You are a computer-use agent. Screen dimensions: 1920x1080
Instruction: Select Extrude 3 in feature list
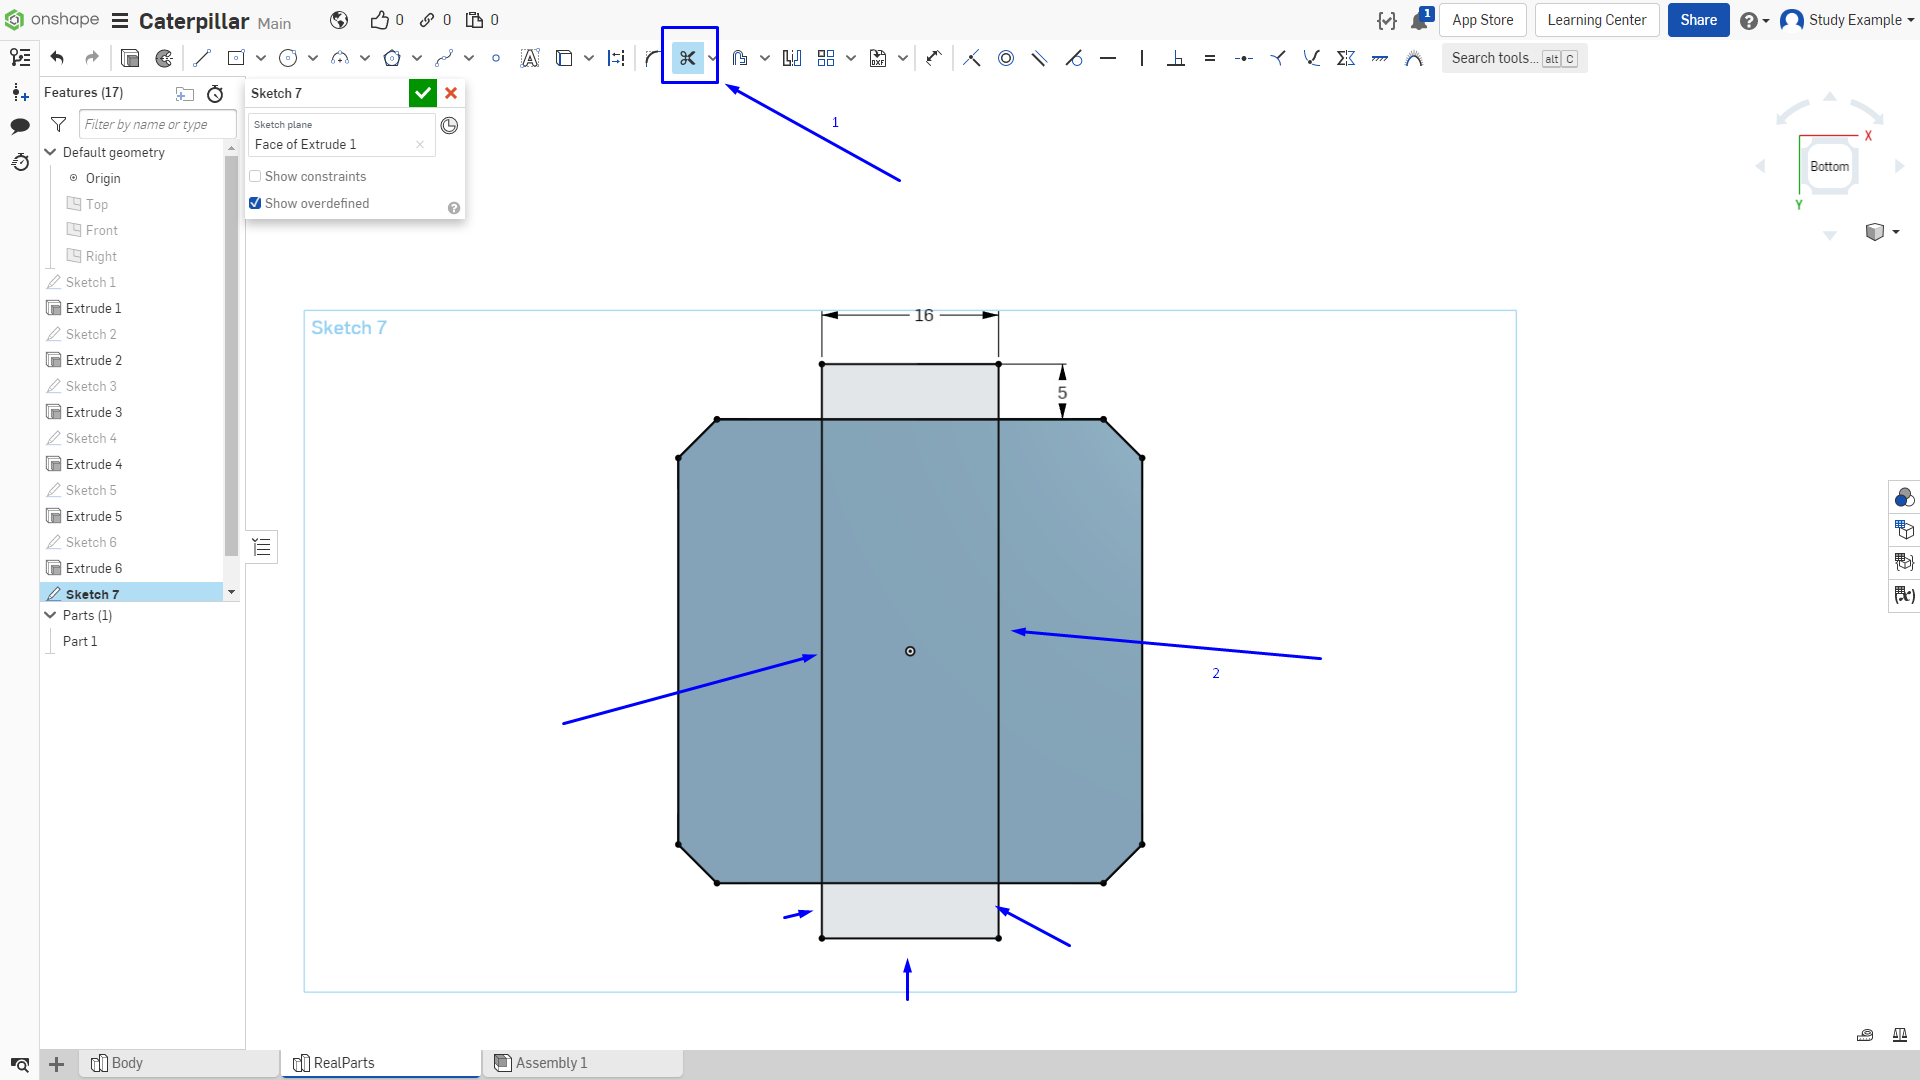[x=93, y=412]
